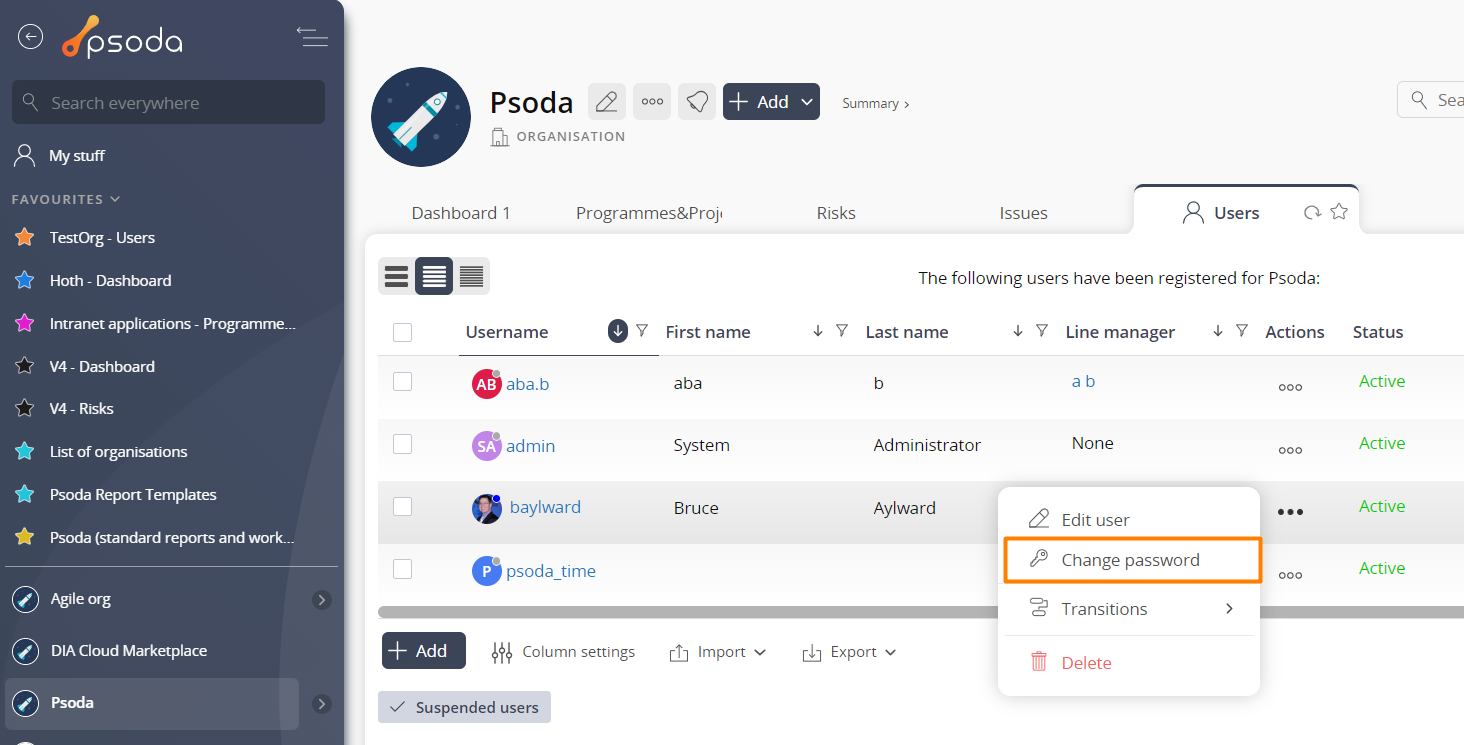Expand the Summary breadcrumb chevron
The width and height of the screenshot is (1464, 745).
[906, 103]
